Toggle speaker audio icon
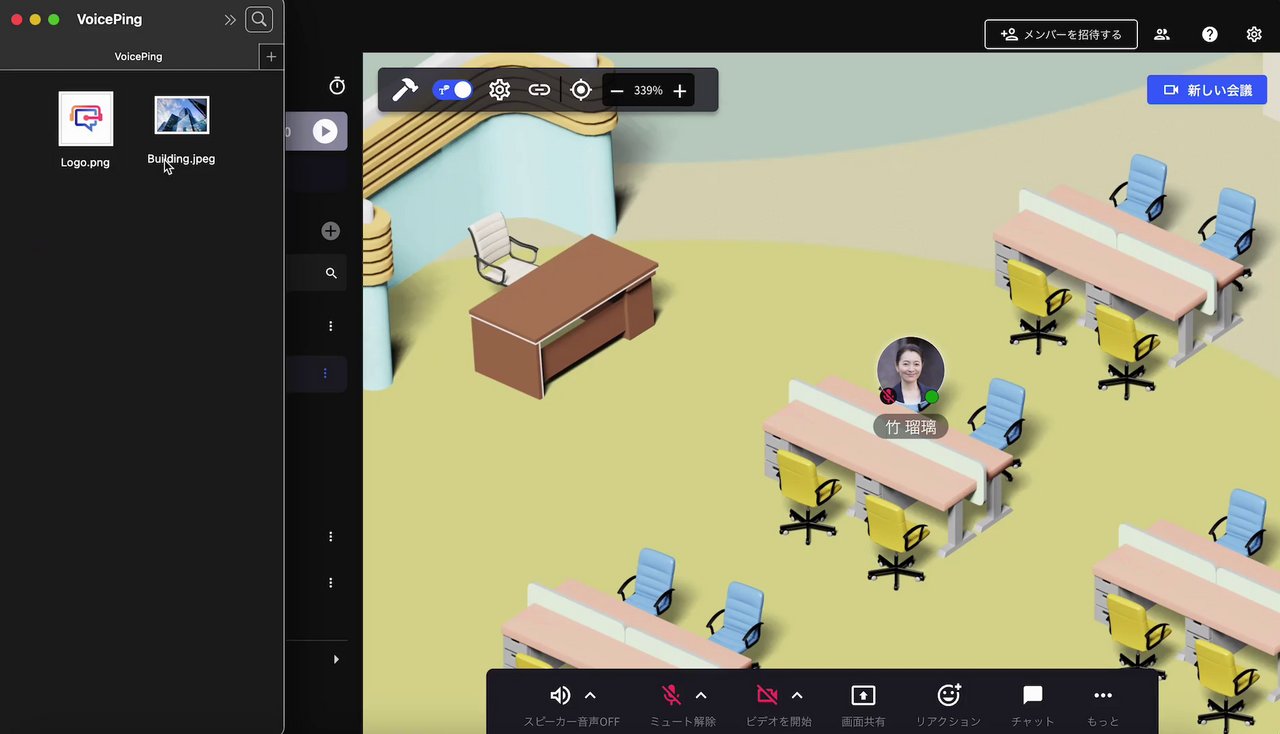This screenshot has height=734, width=1280. tap(560, 695)
